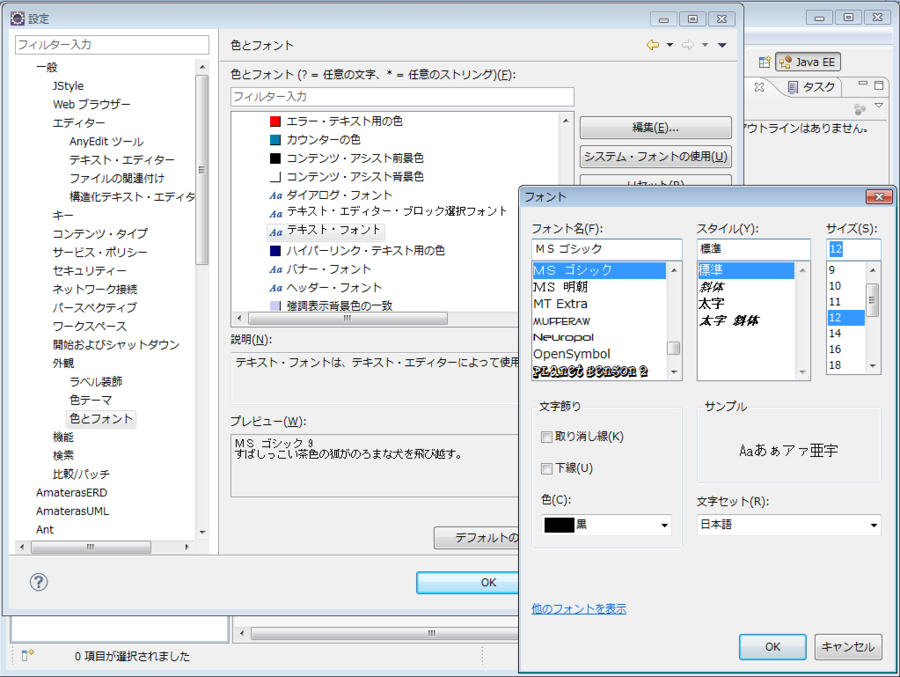The height and width of the screenshot is (677, 900).
Task: Click the scroll up arrow of the size list
Action: (x=872, y=270)
